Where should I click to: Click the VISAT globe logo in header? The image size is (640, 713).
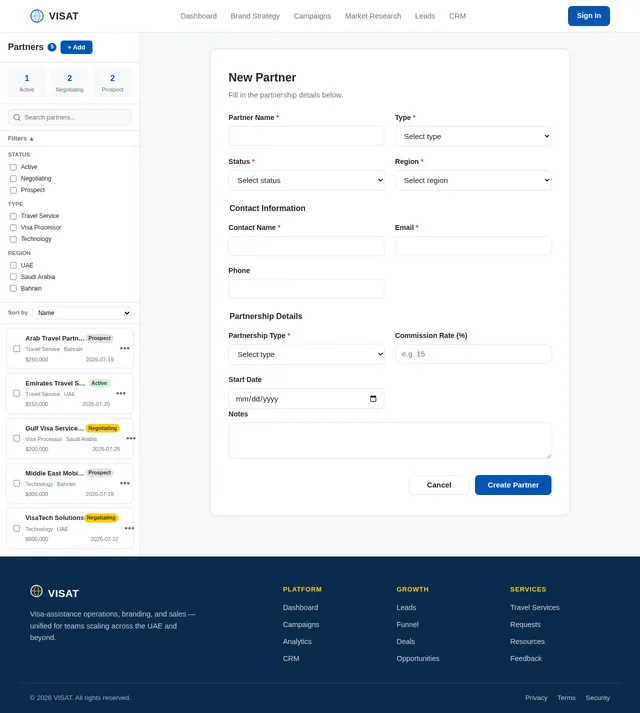(x=37, y=16)
